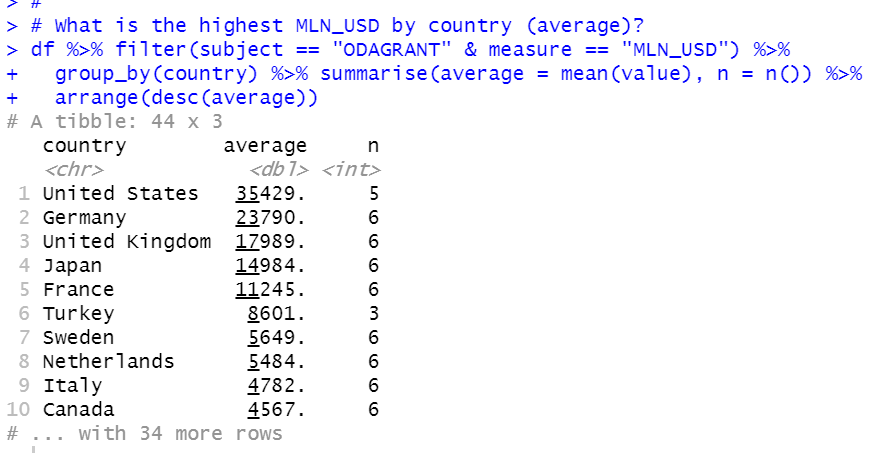Click the 'n' column header
This screenshot has width=878, height=453.
point(373,147)
